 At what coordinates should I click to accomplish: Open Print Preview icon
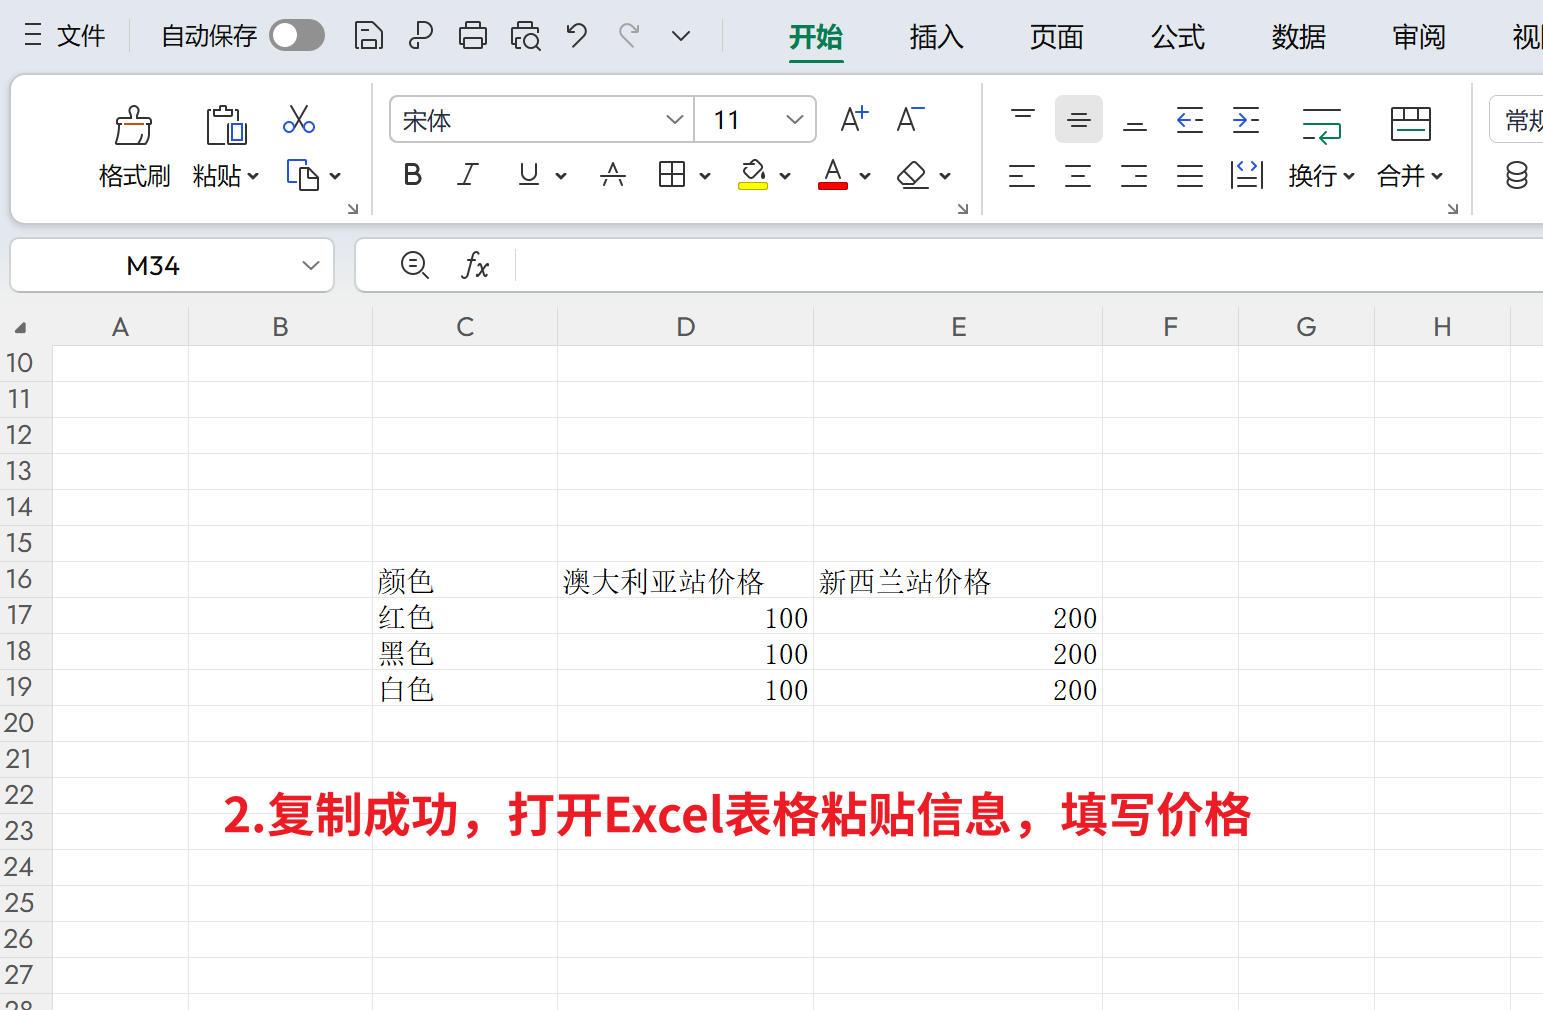click(x=525, y=36)
